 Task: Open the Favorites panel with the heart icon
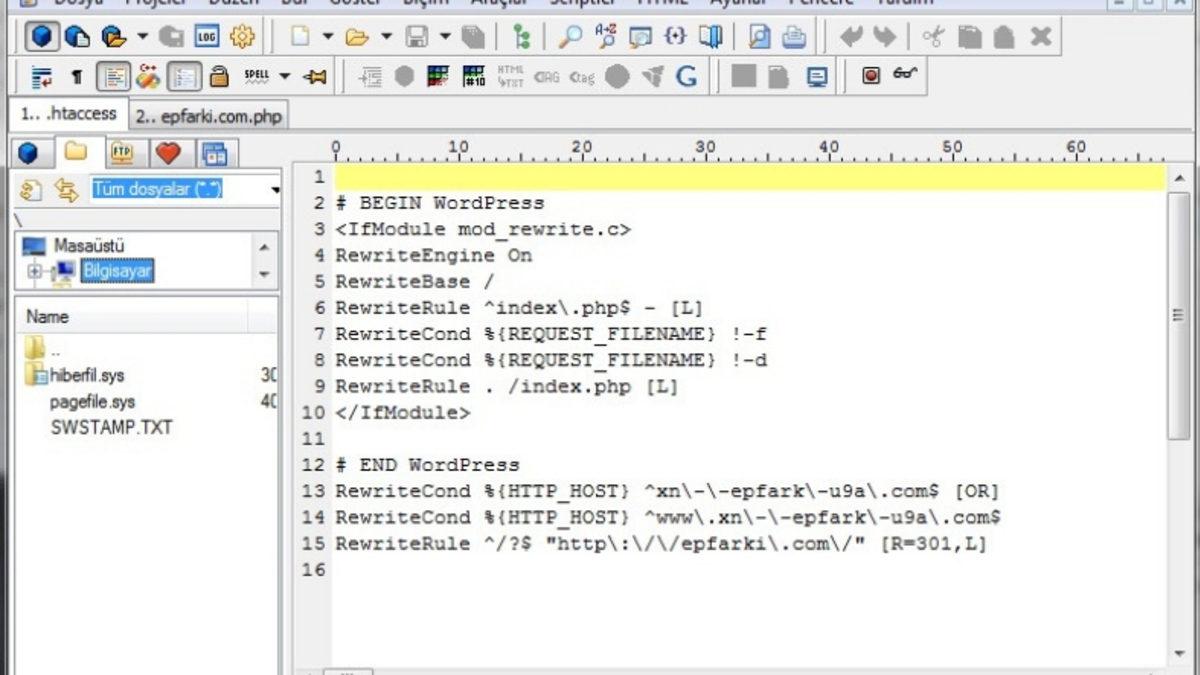168,153
